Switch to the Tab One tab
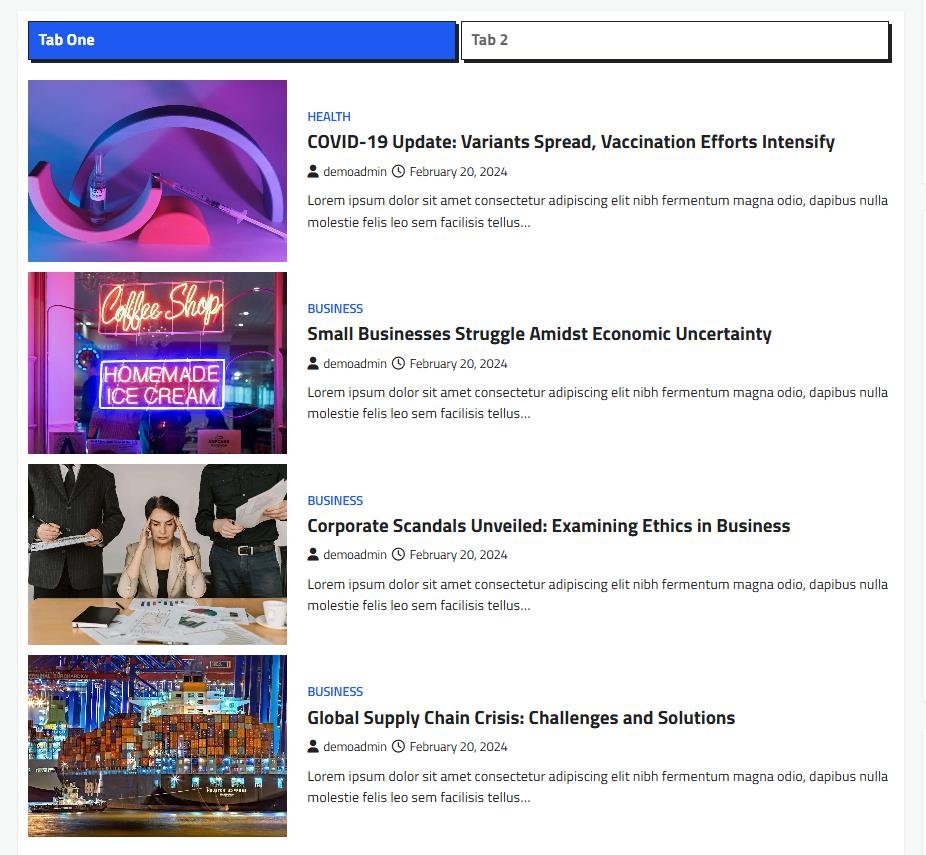Screen dimensions: 926x855 click(x=242, y=40)
